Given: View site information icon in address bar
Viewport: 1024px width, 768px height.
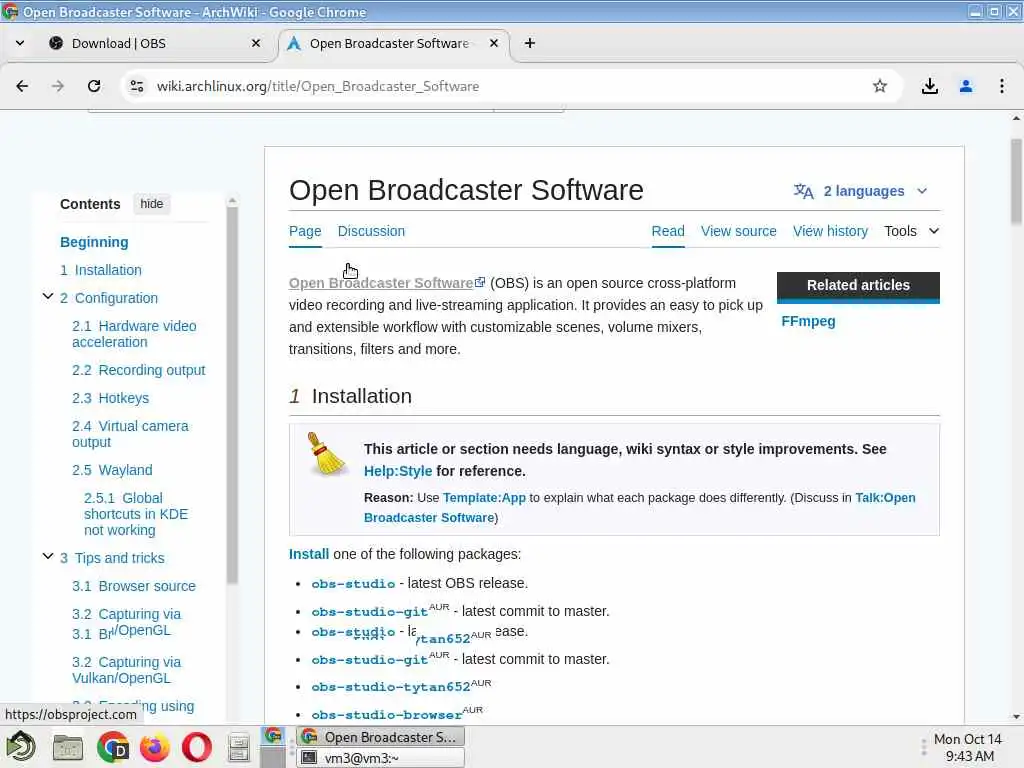Looking at the screenshot, I should pyautogui.click(x=136, y=86).
